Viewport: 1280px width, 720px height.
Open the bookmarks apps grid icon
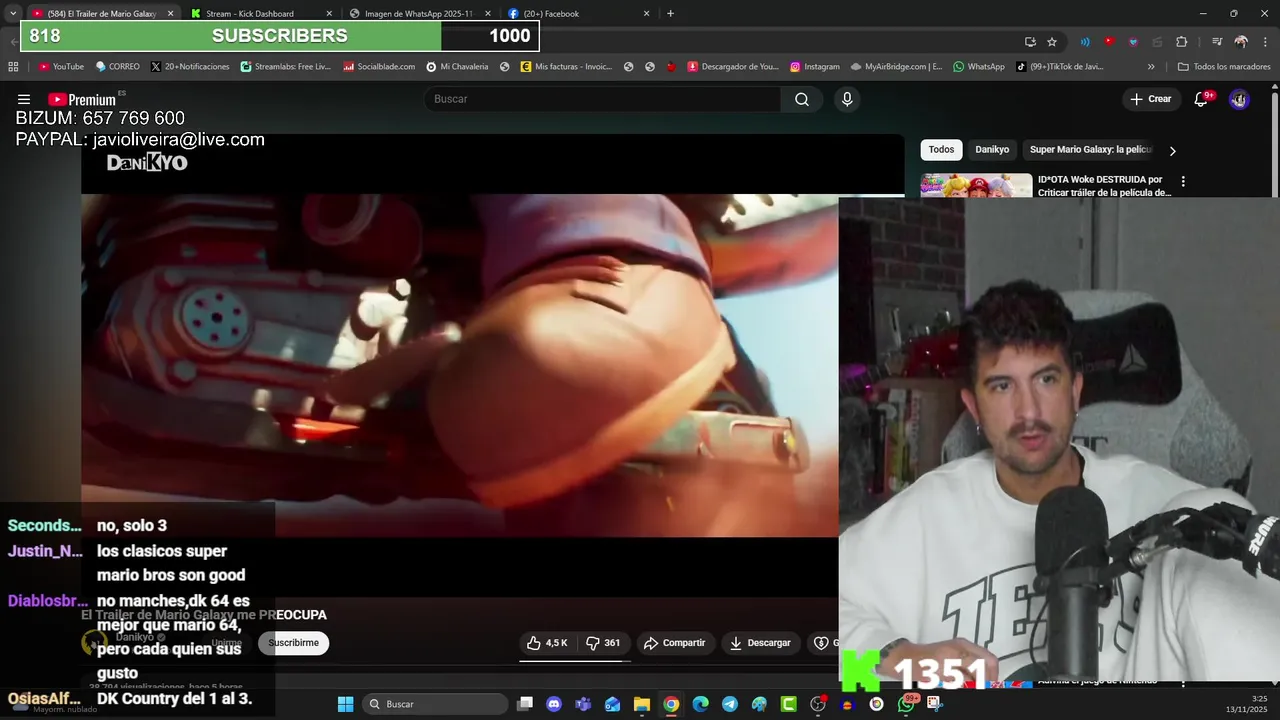(13, 67)
